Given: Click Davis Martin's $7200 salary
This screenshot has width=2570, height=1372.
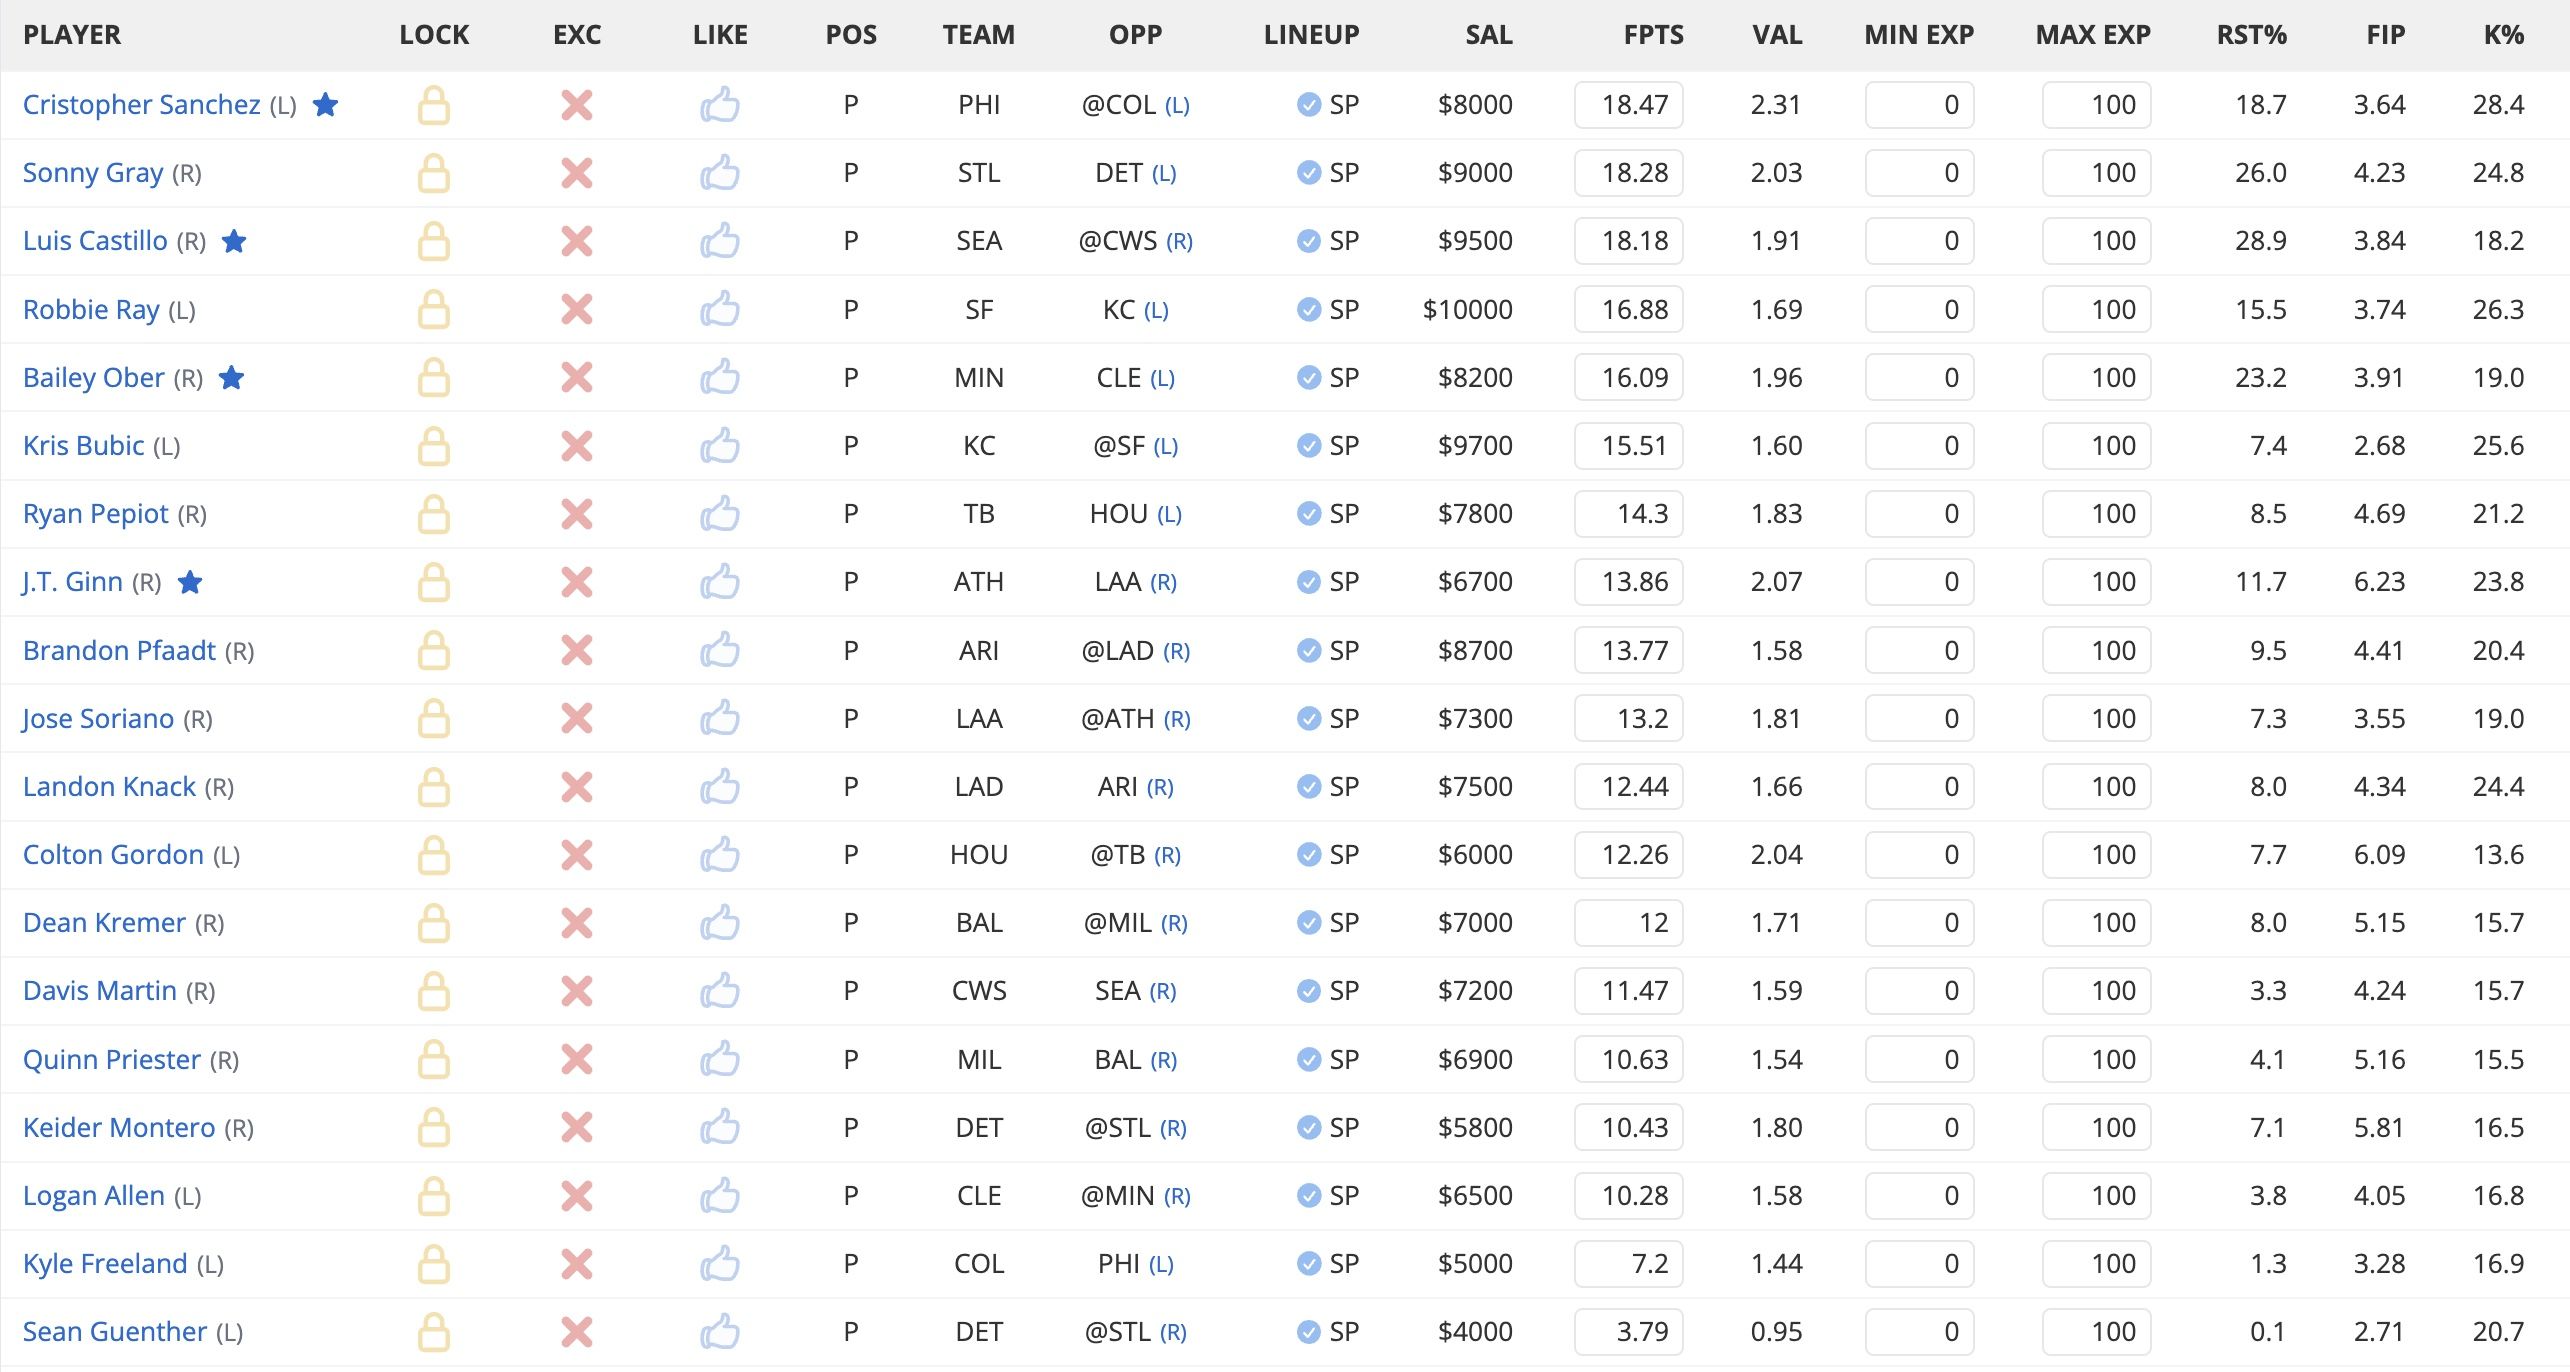Looking at the screenshot, I should [x=1475, y=991].
